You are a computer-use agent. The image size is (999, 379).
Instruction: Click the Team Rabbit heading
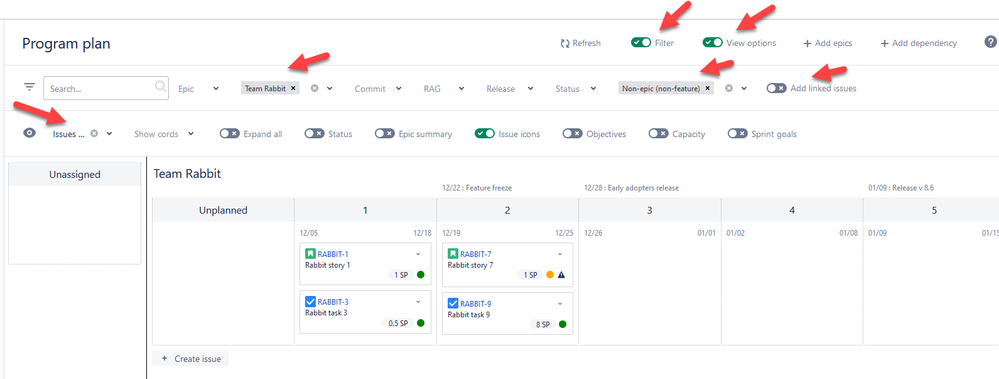click(187, 173)
